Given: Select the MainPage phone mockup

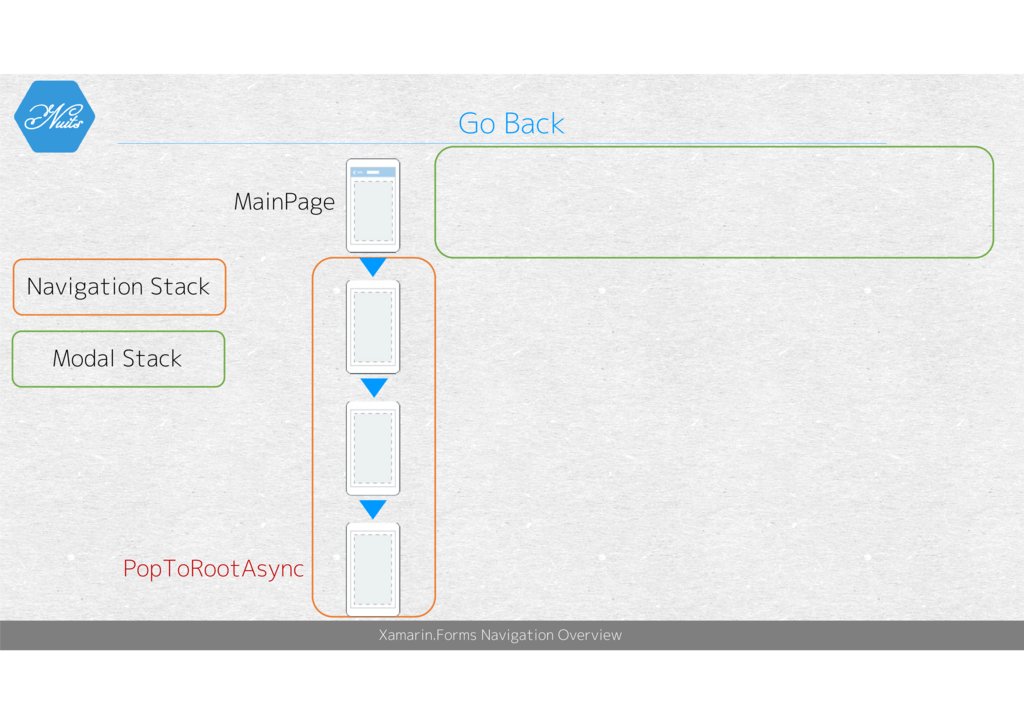Looking at the screenshot, I should click(373, 206).
